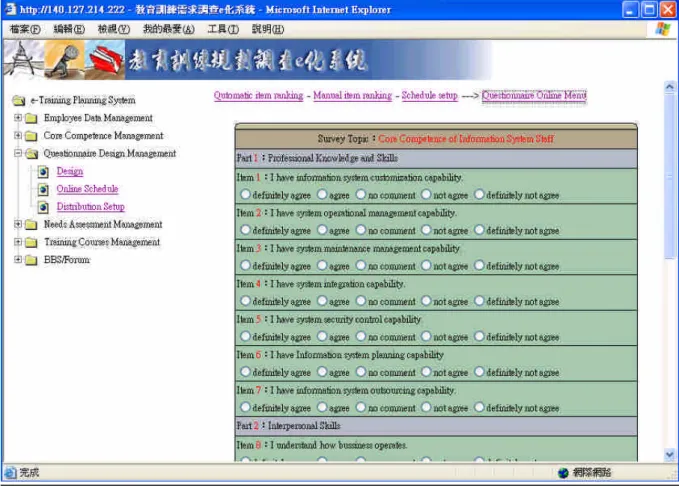Select 'definitely not agree' for Item 5

click(479, 336)
